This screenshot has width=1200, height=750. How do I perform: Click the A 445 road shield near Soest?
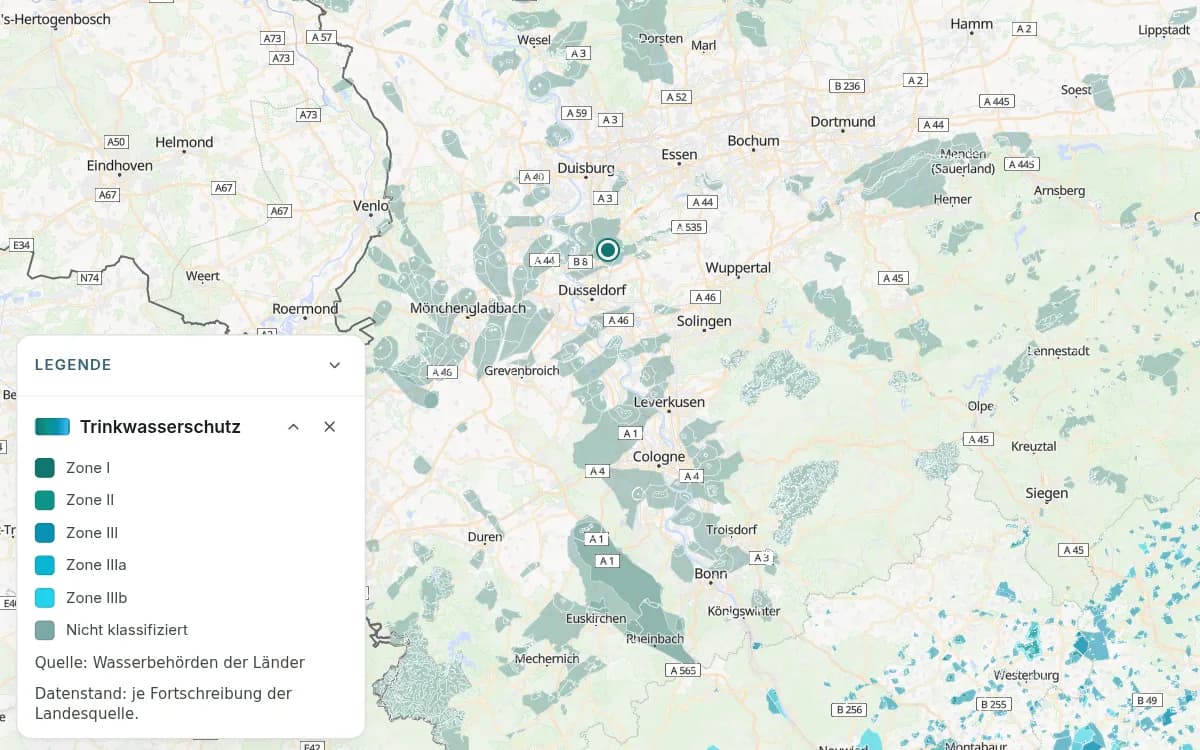[x=997, y=101]
